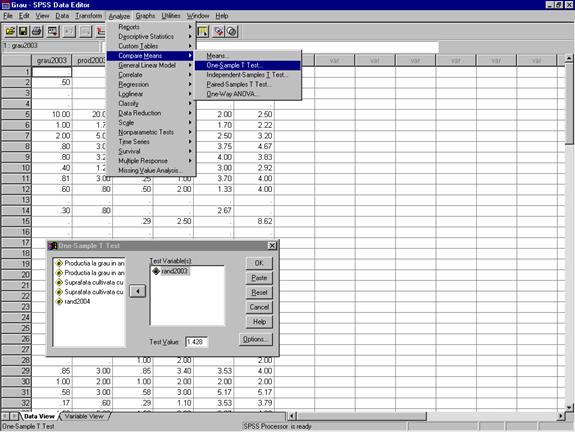Expand the Descriptive Statistics submenu
Screen dimensions: 575x432
click(x=151, y=36)
